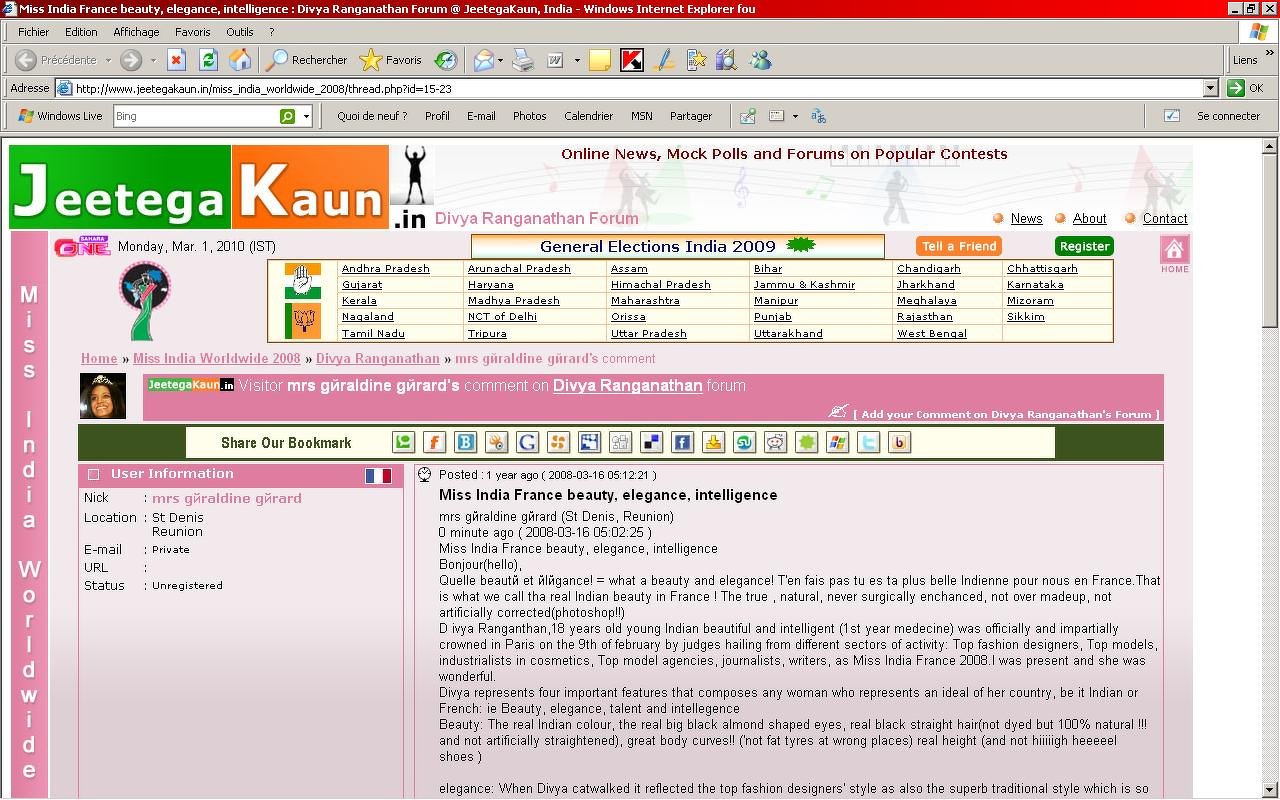
Task: Click the yellow note toolbar icon
Action: click(600, 60)
